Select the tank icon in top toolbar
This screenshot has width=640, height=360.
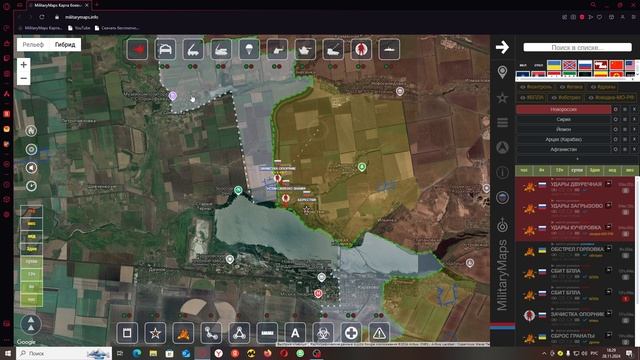click(305, 49)
